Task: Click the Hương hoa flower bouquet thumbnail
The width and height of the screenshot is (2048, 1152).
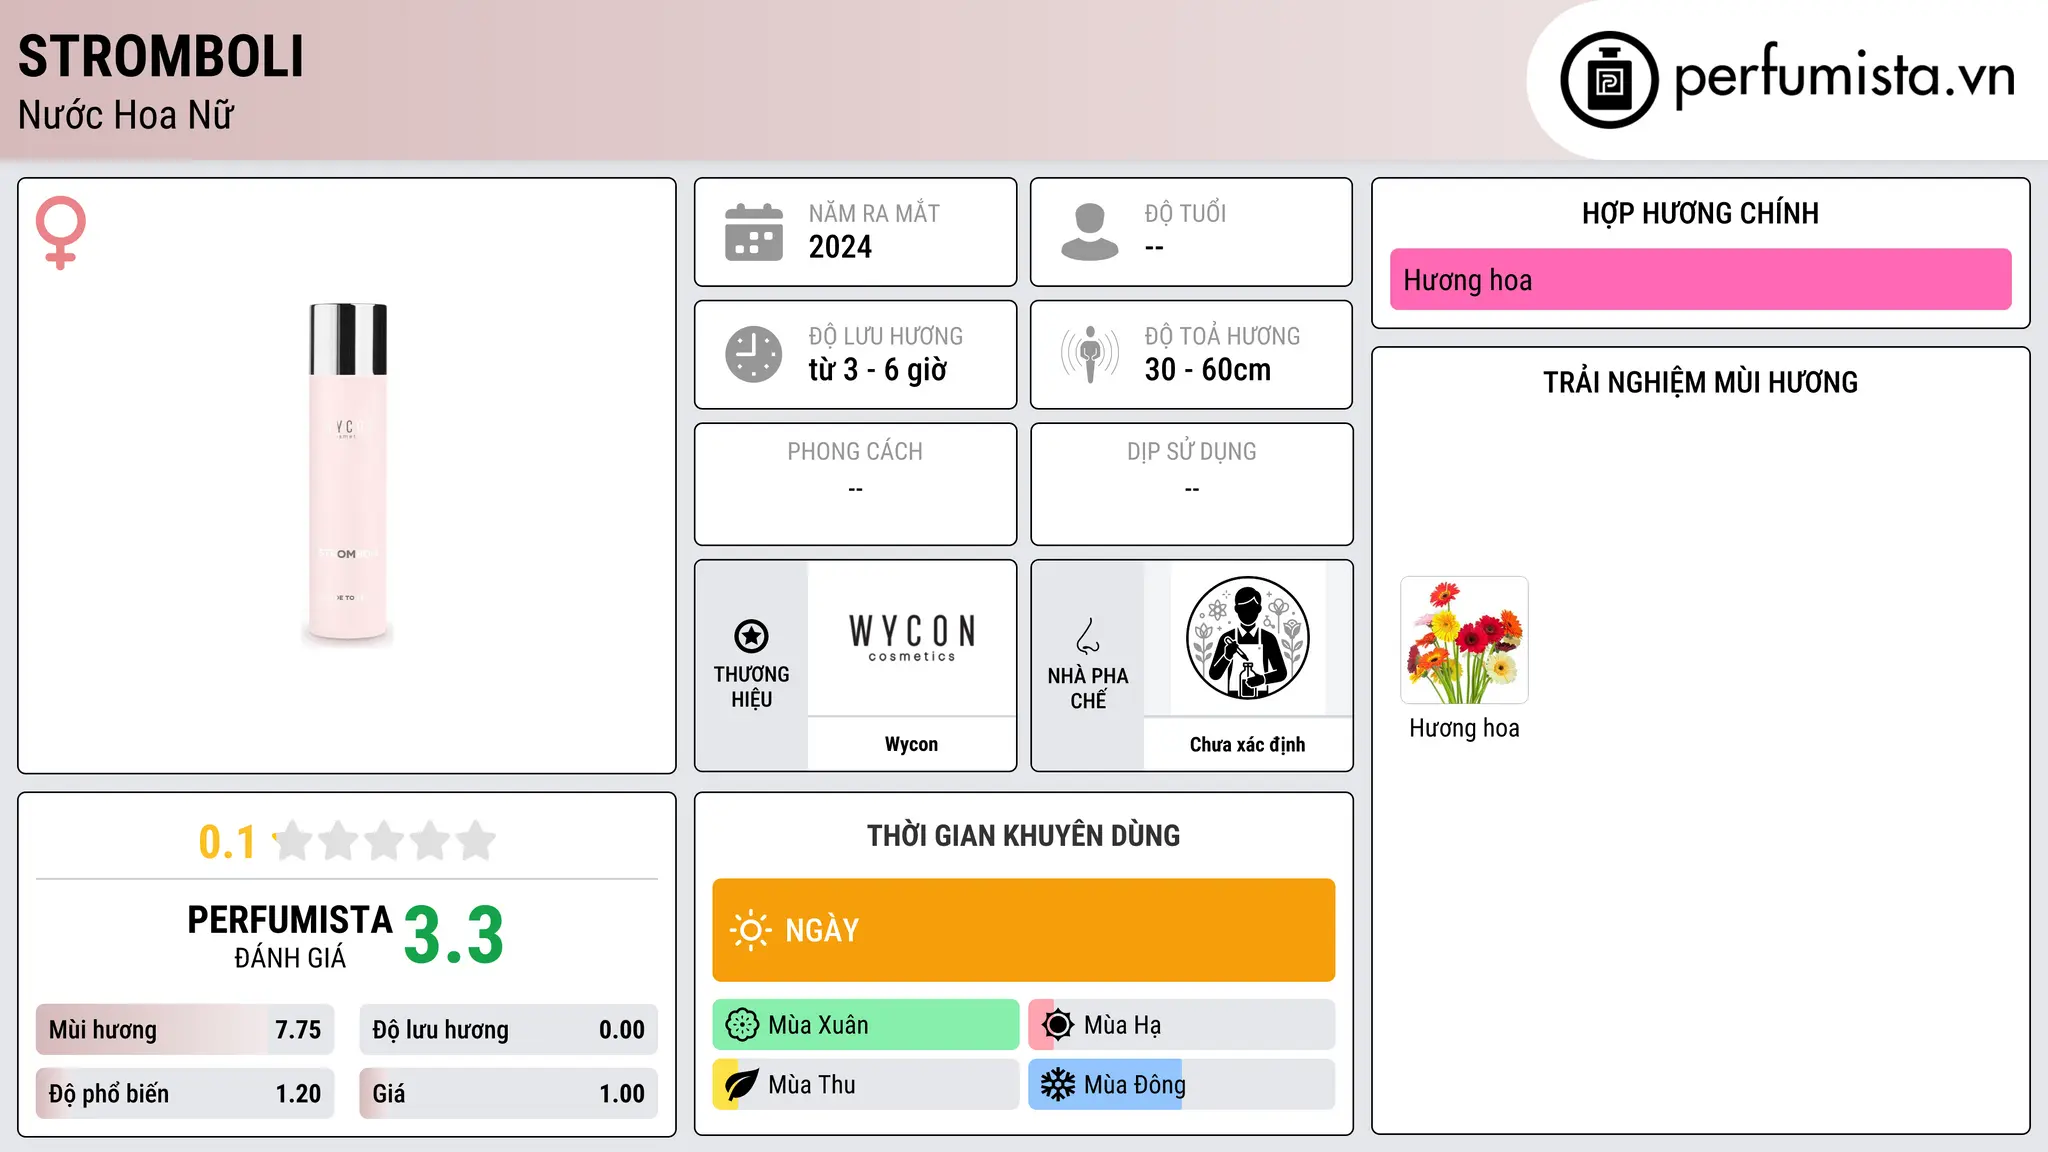Action: pyautogui.click(x=1464, y=640)
